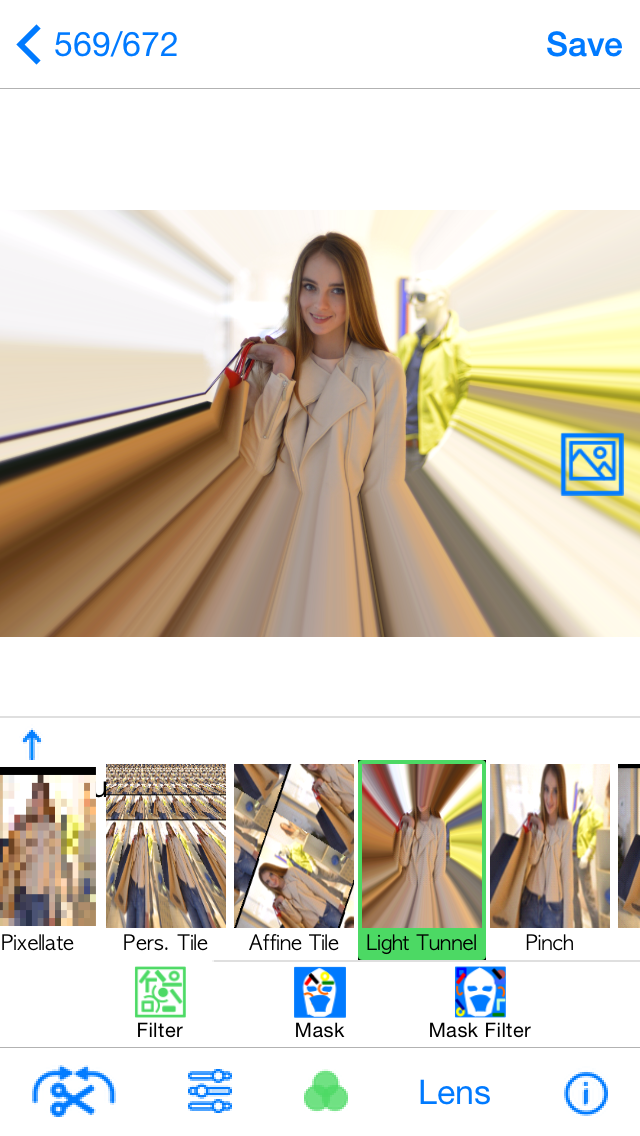The width and height of the screenshot is (640, 1136).
Task: Tap the 569/672 counter text
Action: (x=116, y=45)
